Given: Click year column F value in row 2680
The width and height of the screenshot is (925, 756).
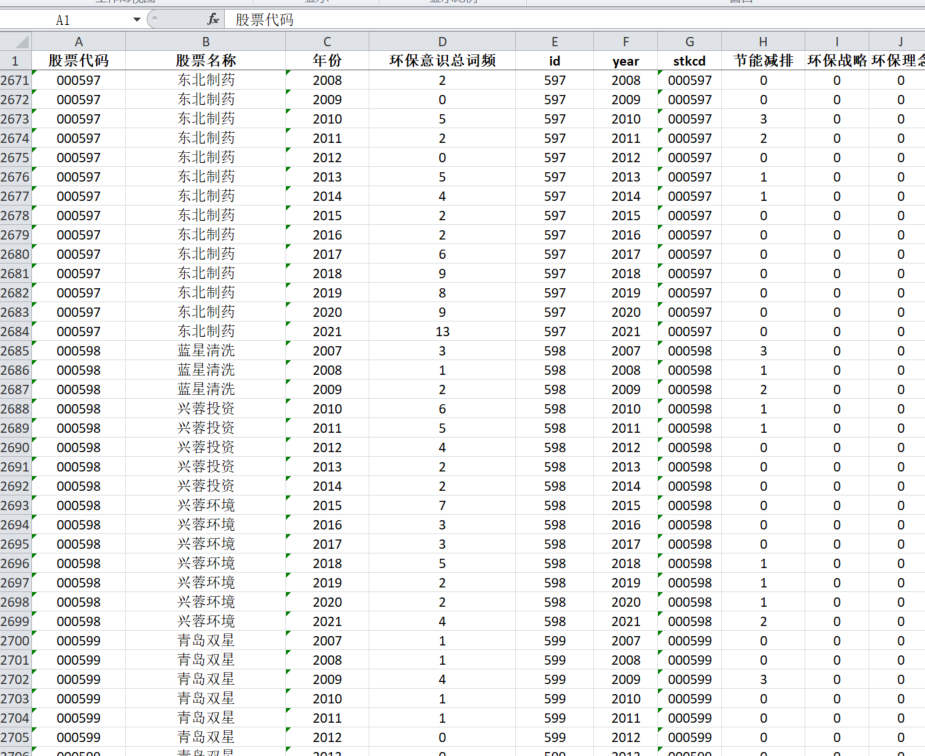Looking at the screenshot, I should pos(625,254).
